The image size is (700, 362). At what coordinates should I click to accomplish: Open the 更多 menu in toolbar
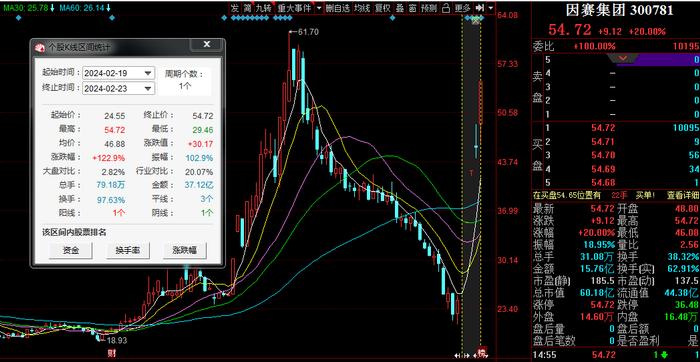pos(462,8)
